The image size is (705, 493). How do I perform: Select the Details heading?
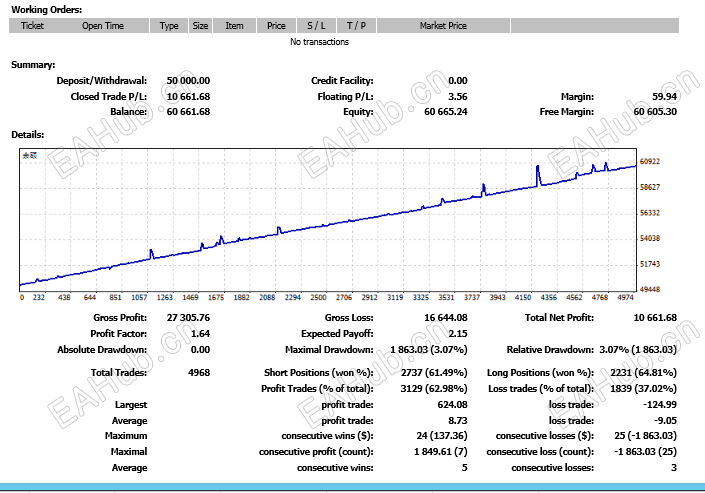pyautogui.click(x=28, y=134)
